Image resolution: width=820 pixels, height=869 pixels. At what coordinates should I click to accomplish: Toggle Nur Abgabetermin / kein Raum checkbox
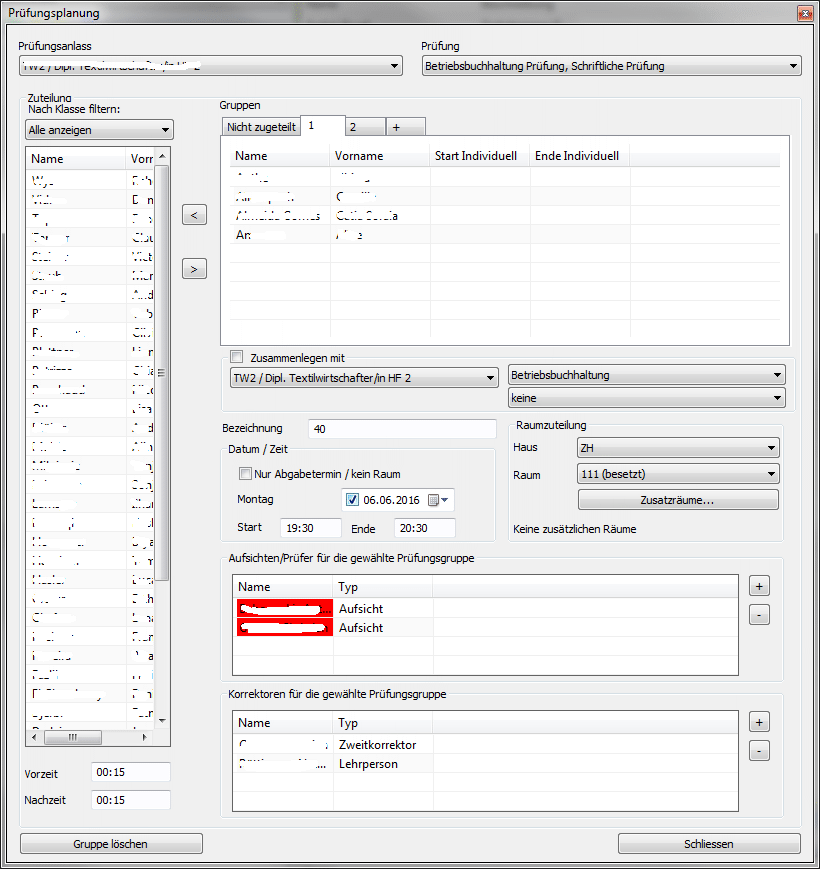click(245, 474)
